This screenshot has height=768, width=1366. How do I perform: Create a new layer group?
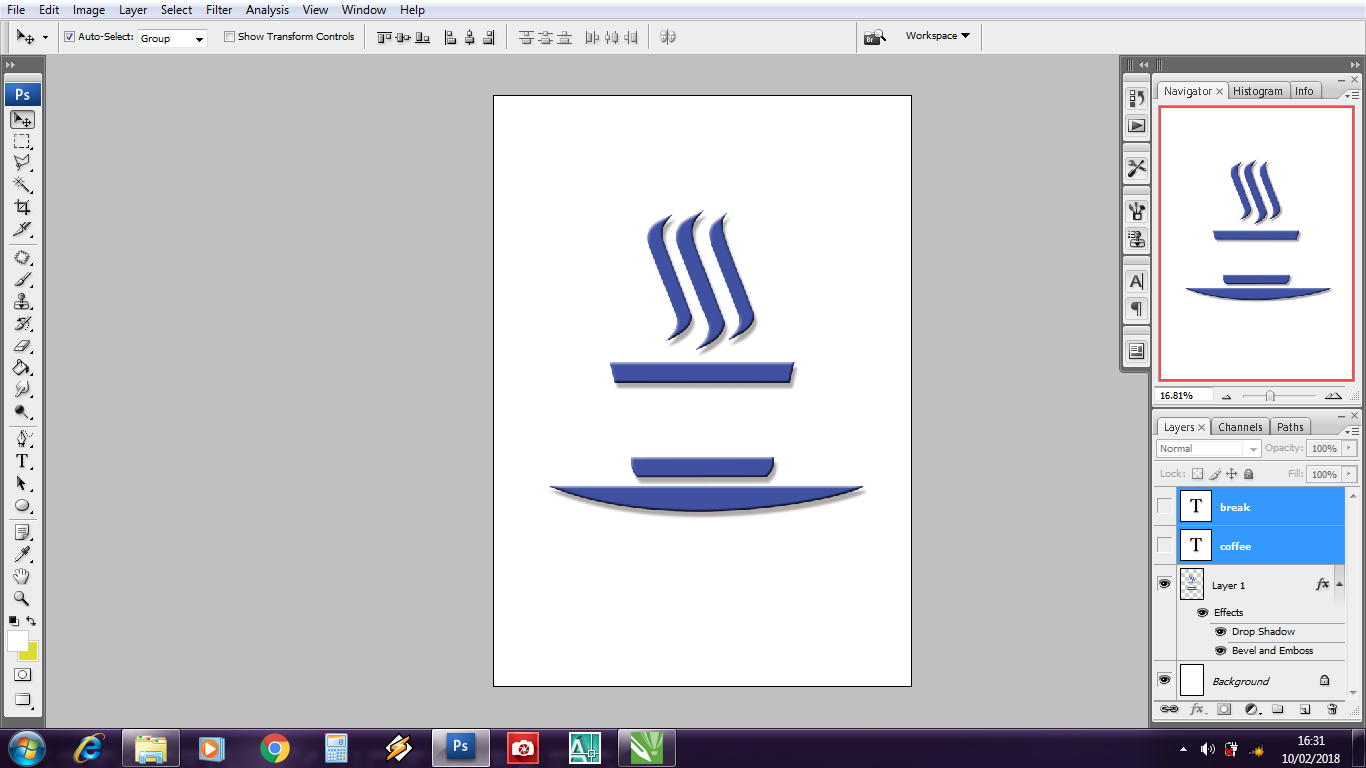click(1278, 709)
